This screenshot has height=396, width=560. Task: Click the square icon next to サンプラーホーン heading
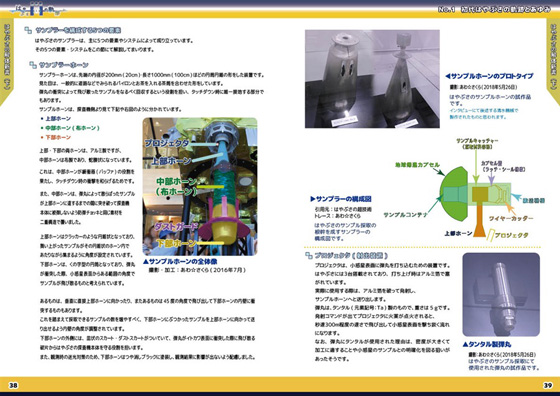(33, 65)
